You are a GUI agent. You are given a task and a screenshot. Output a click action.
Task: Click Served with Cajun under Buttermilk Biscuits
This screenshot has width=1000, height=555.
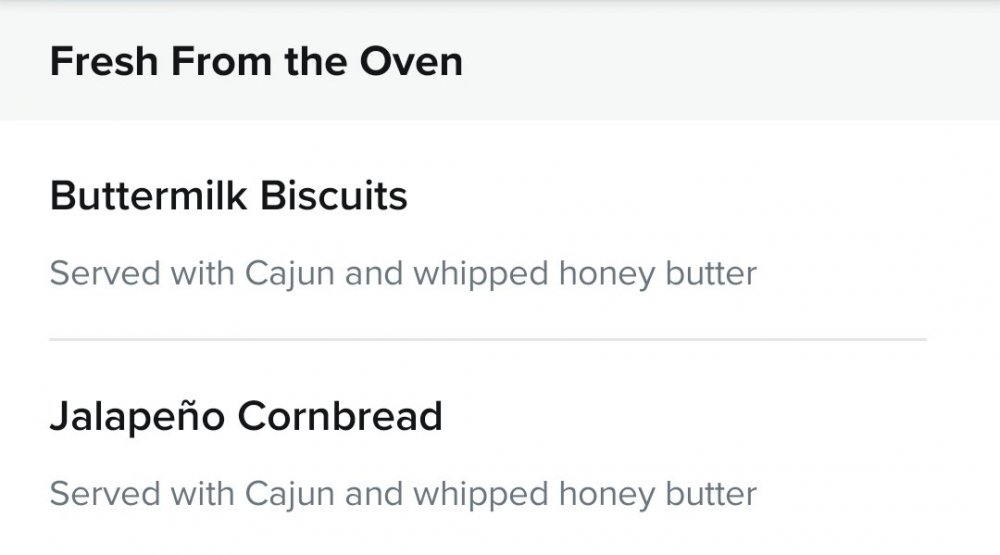click(192, 274)
